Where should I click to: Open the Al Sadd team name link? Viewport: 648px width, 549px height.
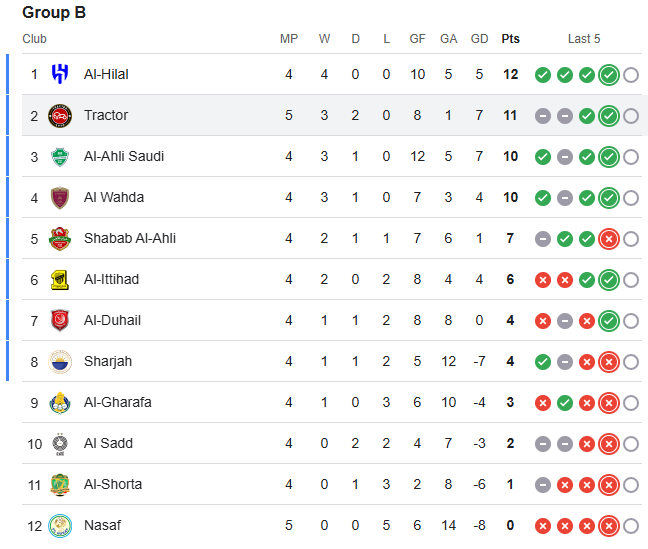point(108,443)
